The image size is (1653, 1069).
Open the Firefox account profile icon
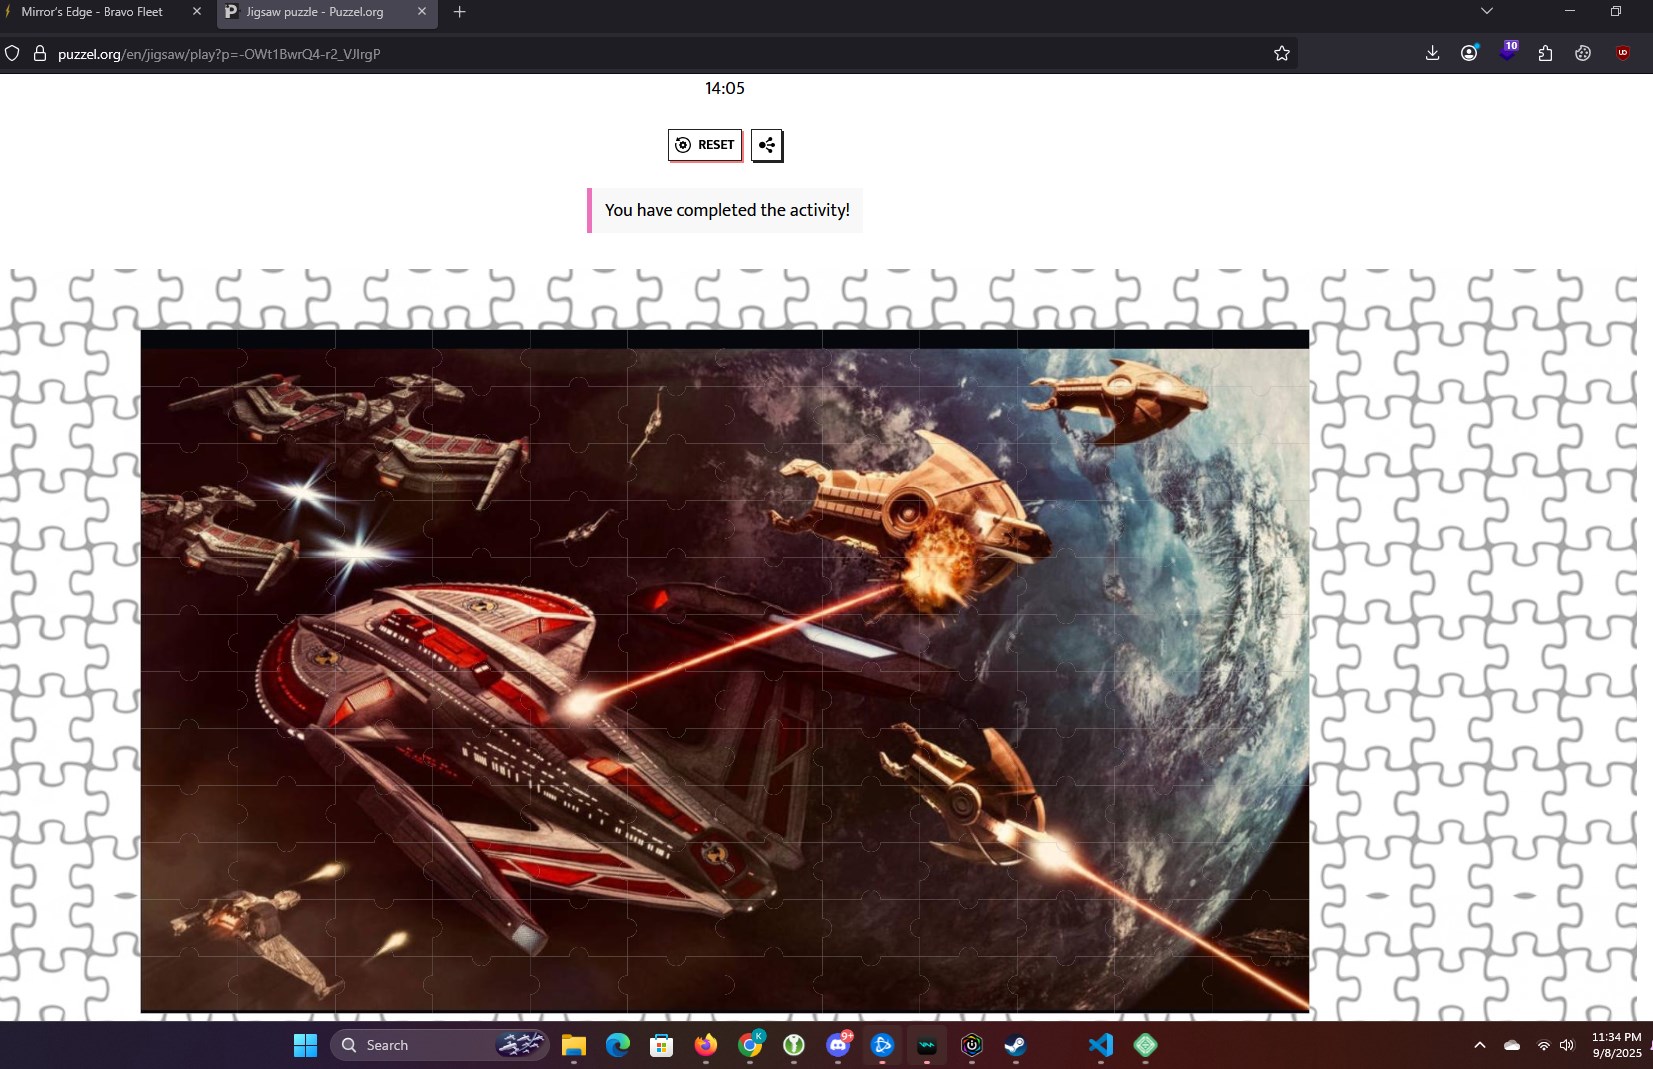click(x=1469, y=54)
